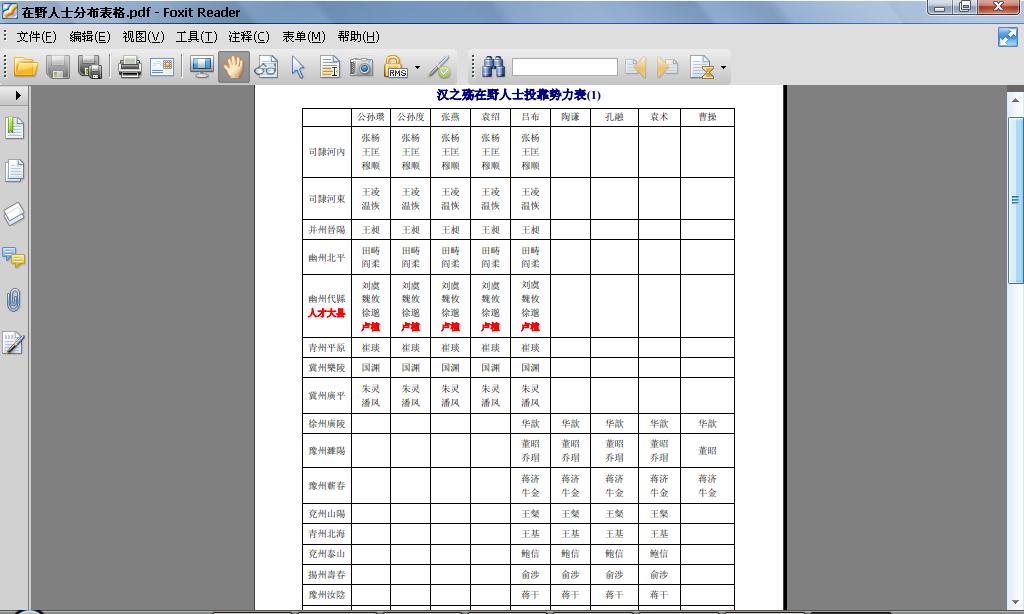Open the Attachments paperclip panel
Image resolution: width=1024 pixels, height=614 pixels.
[x=14, y=300]
